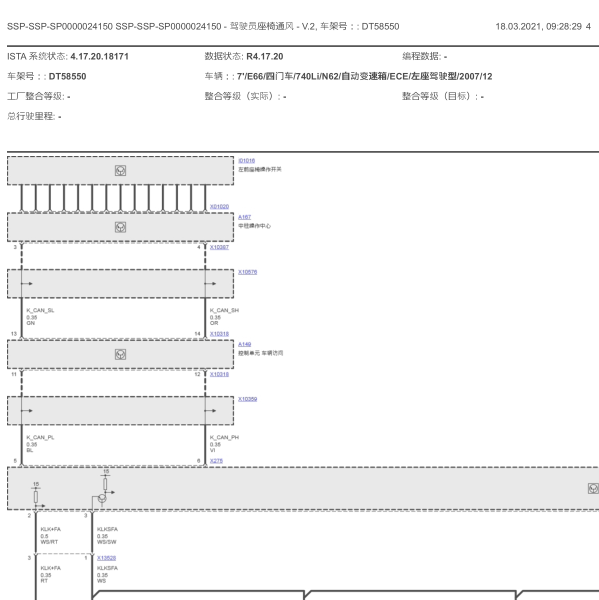Open the X10359 connector link

click(248, 399)
